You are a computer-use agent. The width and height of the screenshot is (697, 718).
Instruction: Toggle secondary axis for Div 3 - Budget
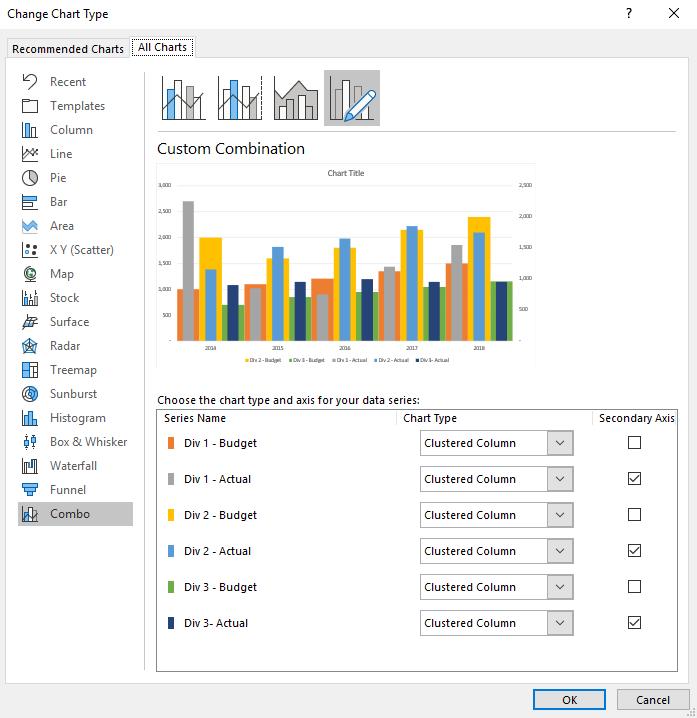click(634, 587)
